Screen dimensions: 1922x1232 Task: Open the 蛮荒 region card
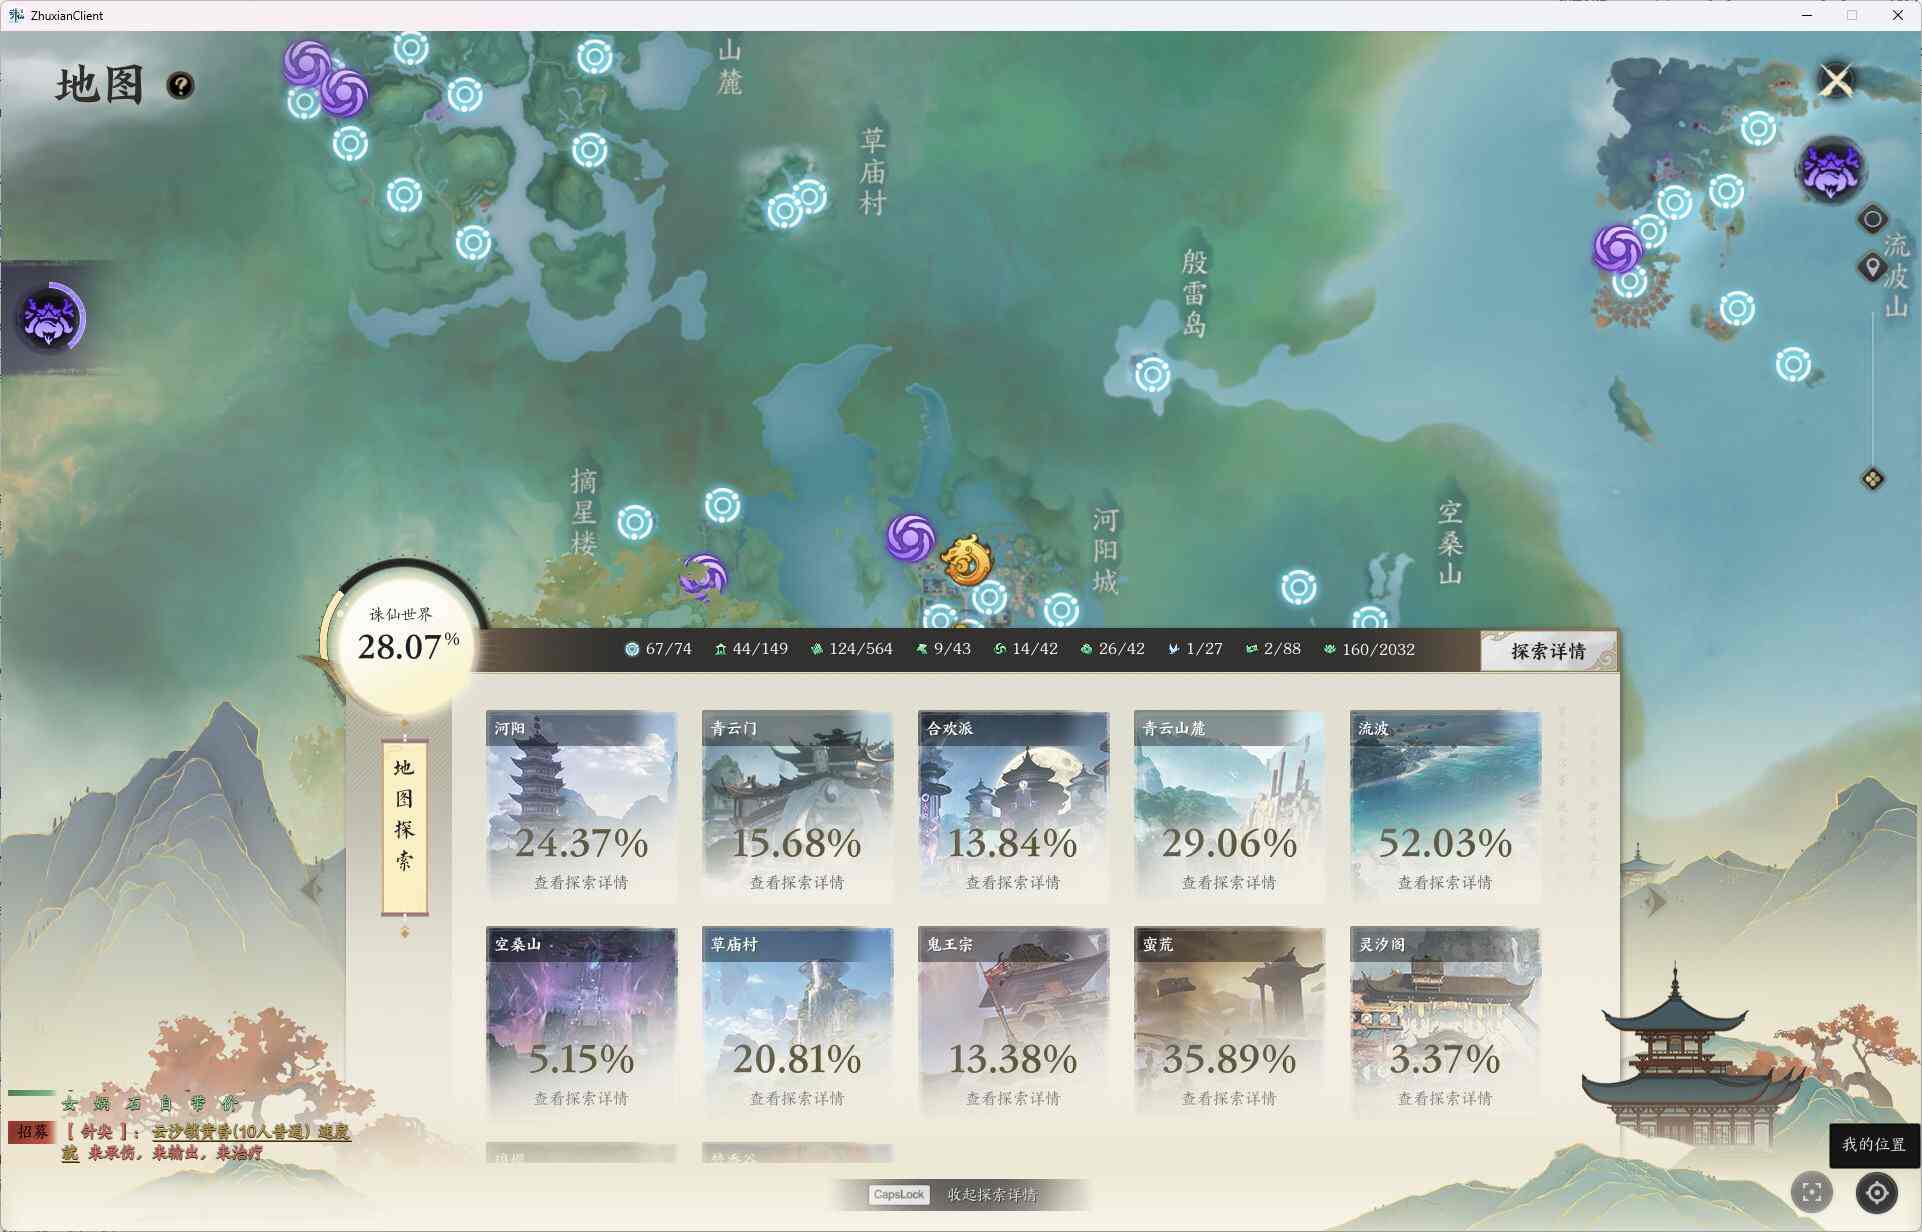1229,1022
